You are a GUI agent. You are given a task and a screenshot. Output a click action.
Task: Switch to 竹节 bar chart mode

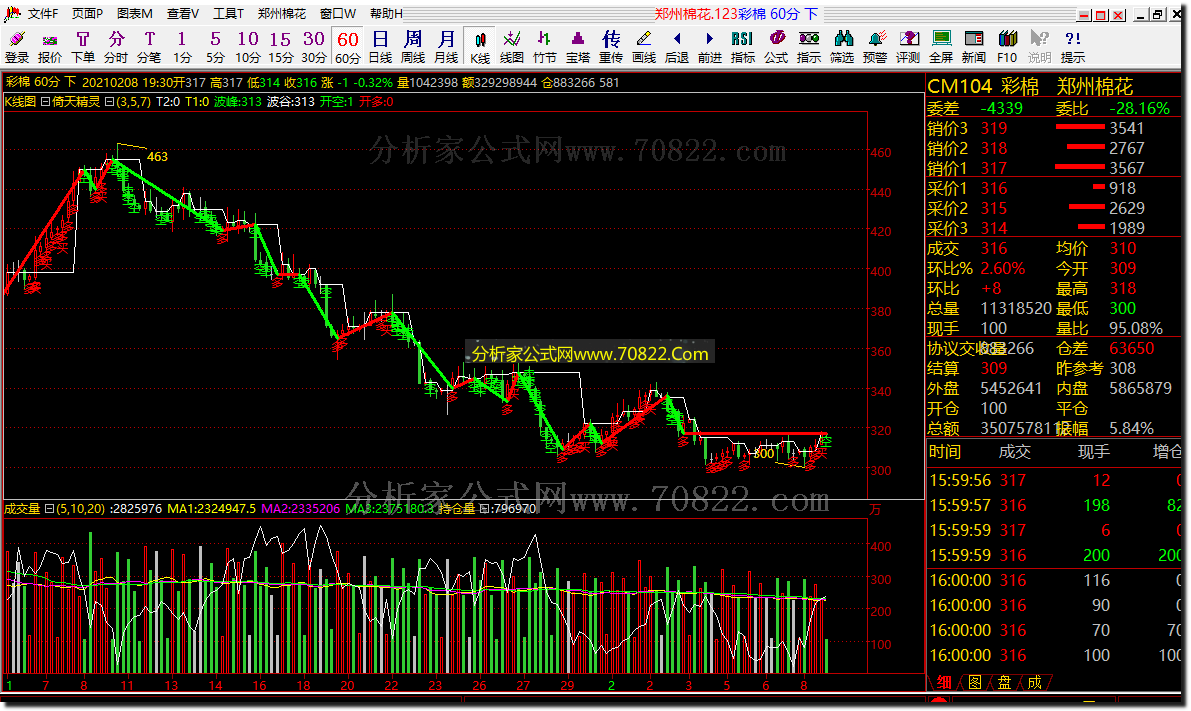(x=545, y=47)
